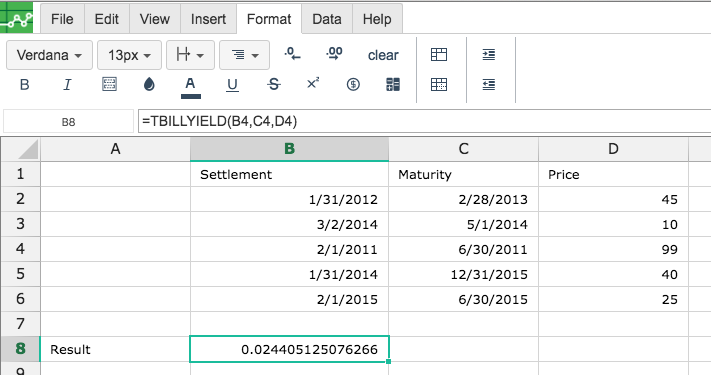The image size is (711, 375).
Task: Open the Insert menu tab
Action: 208,19
